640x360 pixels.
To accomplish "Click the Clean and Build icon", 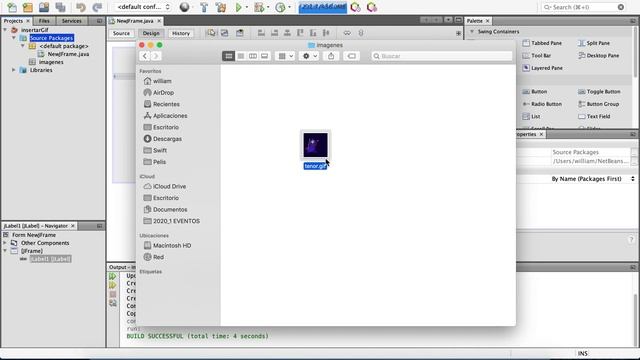I will tap(221, 7).
